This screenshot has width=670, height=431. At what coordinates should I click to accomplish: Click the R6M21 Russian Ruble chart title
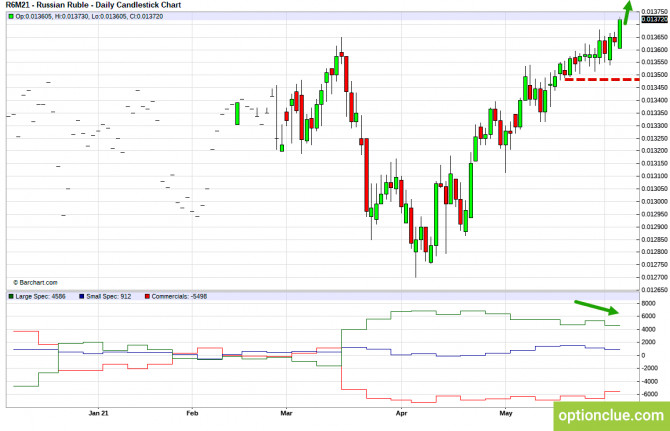click(93, 5)
